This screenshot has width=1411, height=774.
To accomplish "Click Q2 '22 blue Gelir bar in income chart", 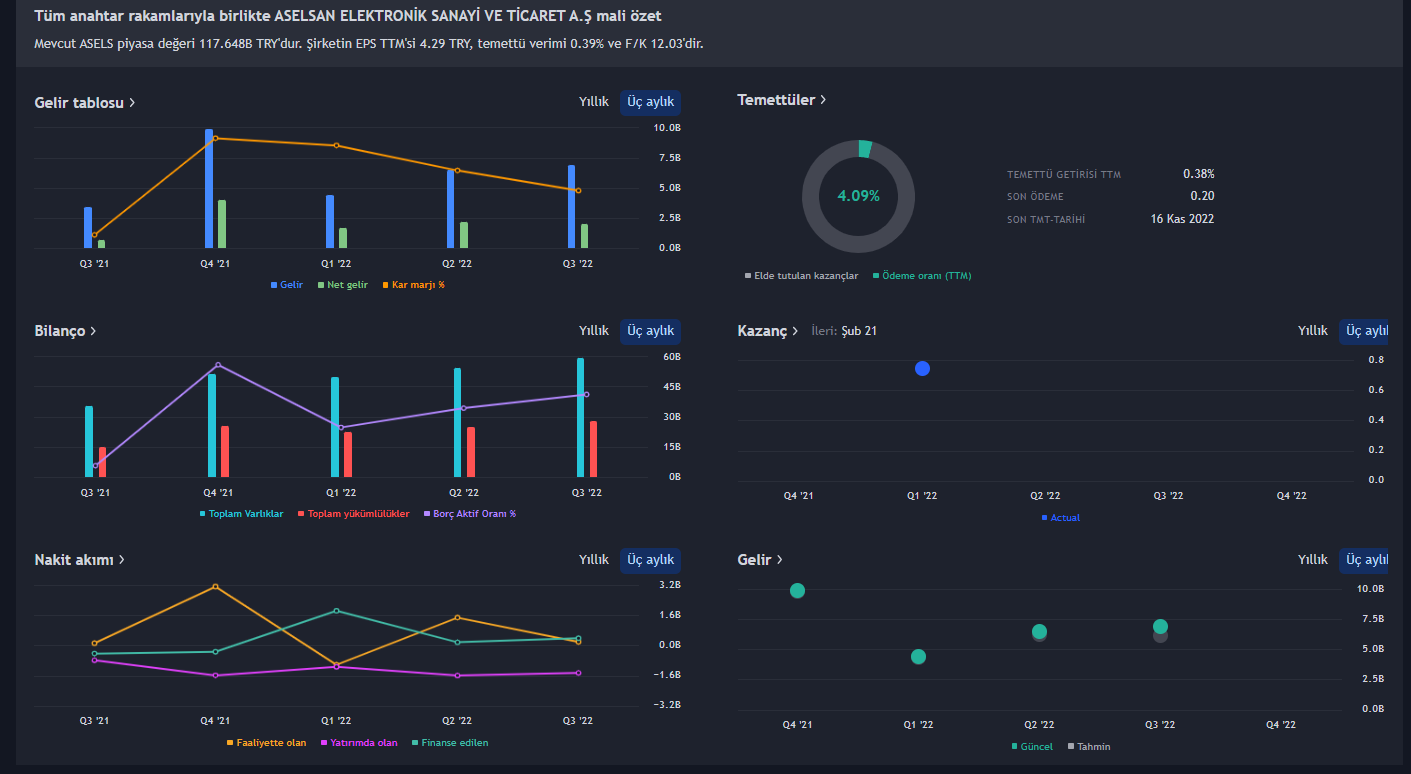I will 451,209.
